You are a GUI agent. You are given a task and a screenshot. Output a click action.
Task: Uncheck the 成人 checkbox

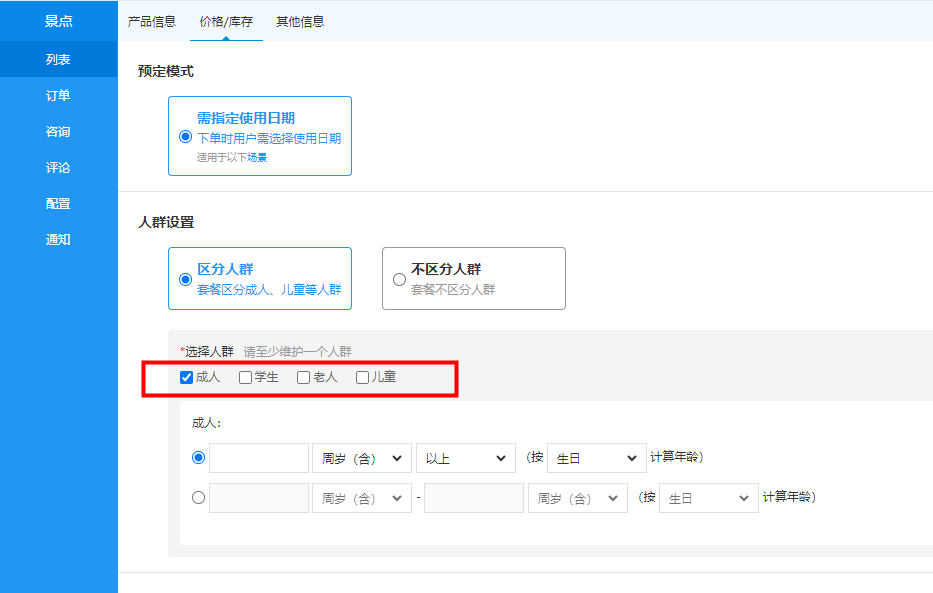(x=186, y=378)
